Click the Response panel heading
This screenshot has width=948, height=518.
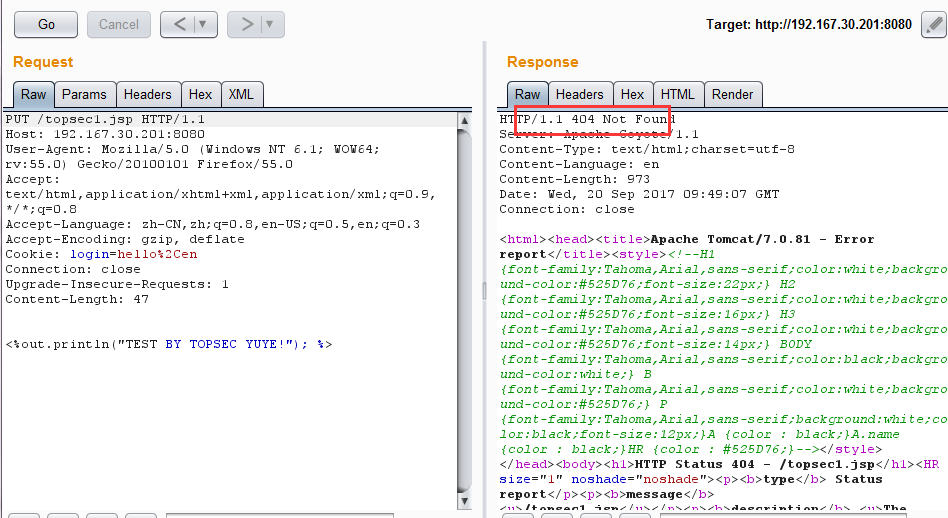pos(542,62)
